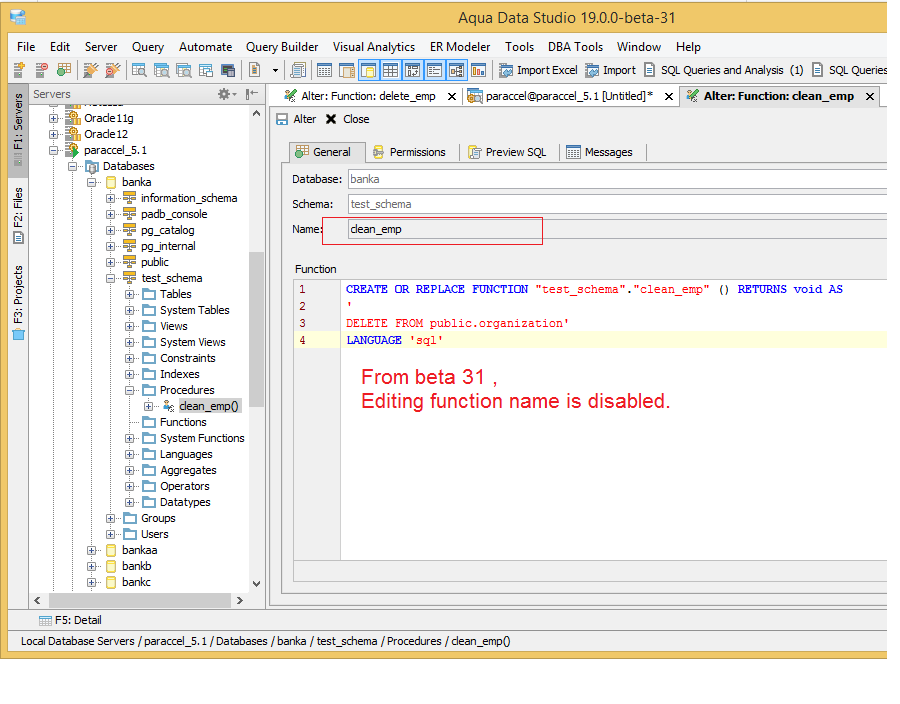Open the F3: Projects side tab

click(18, 302)
